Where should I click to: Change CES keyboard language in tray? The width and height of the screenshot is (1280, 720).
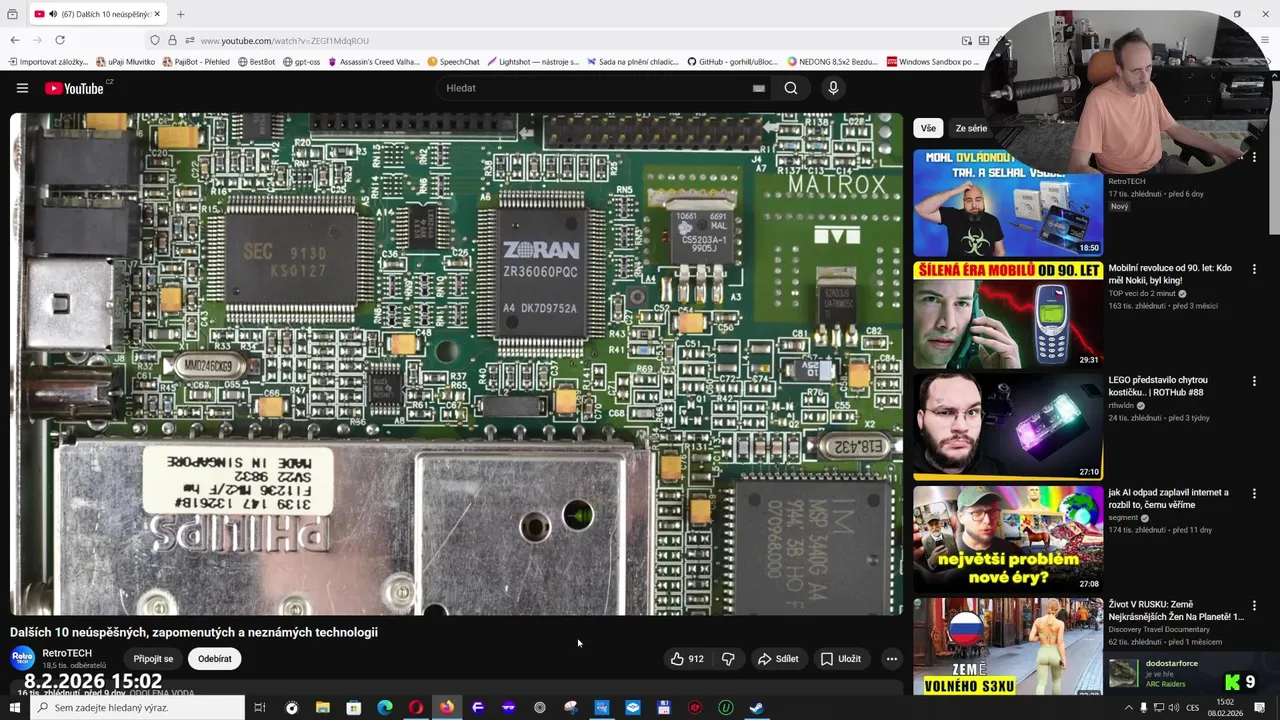coord(1193,707)
